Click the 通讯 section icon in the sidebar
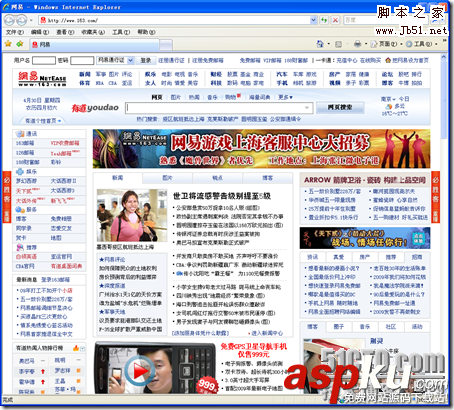The height and width of the screenshot is (410, 454). pos(20,134)
